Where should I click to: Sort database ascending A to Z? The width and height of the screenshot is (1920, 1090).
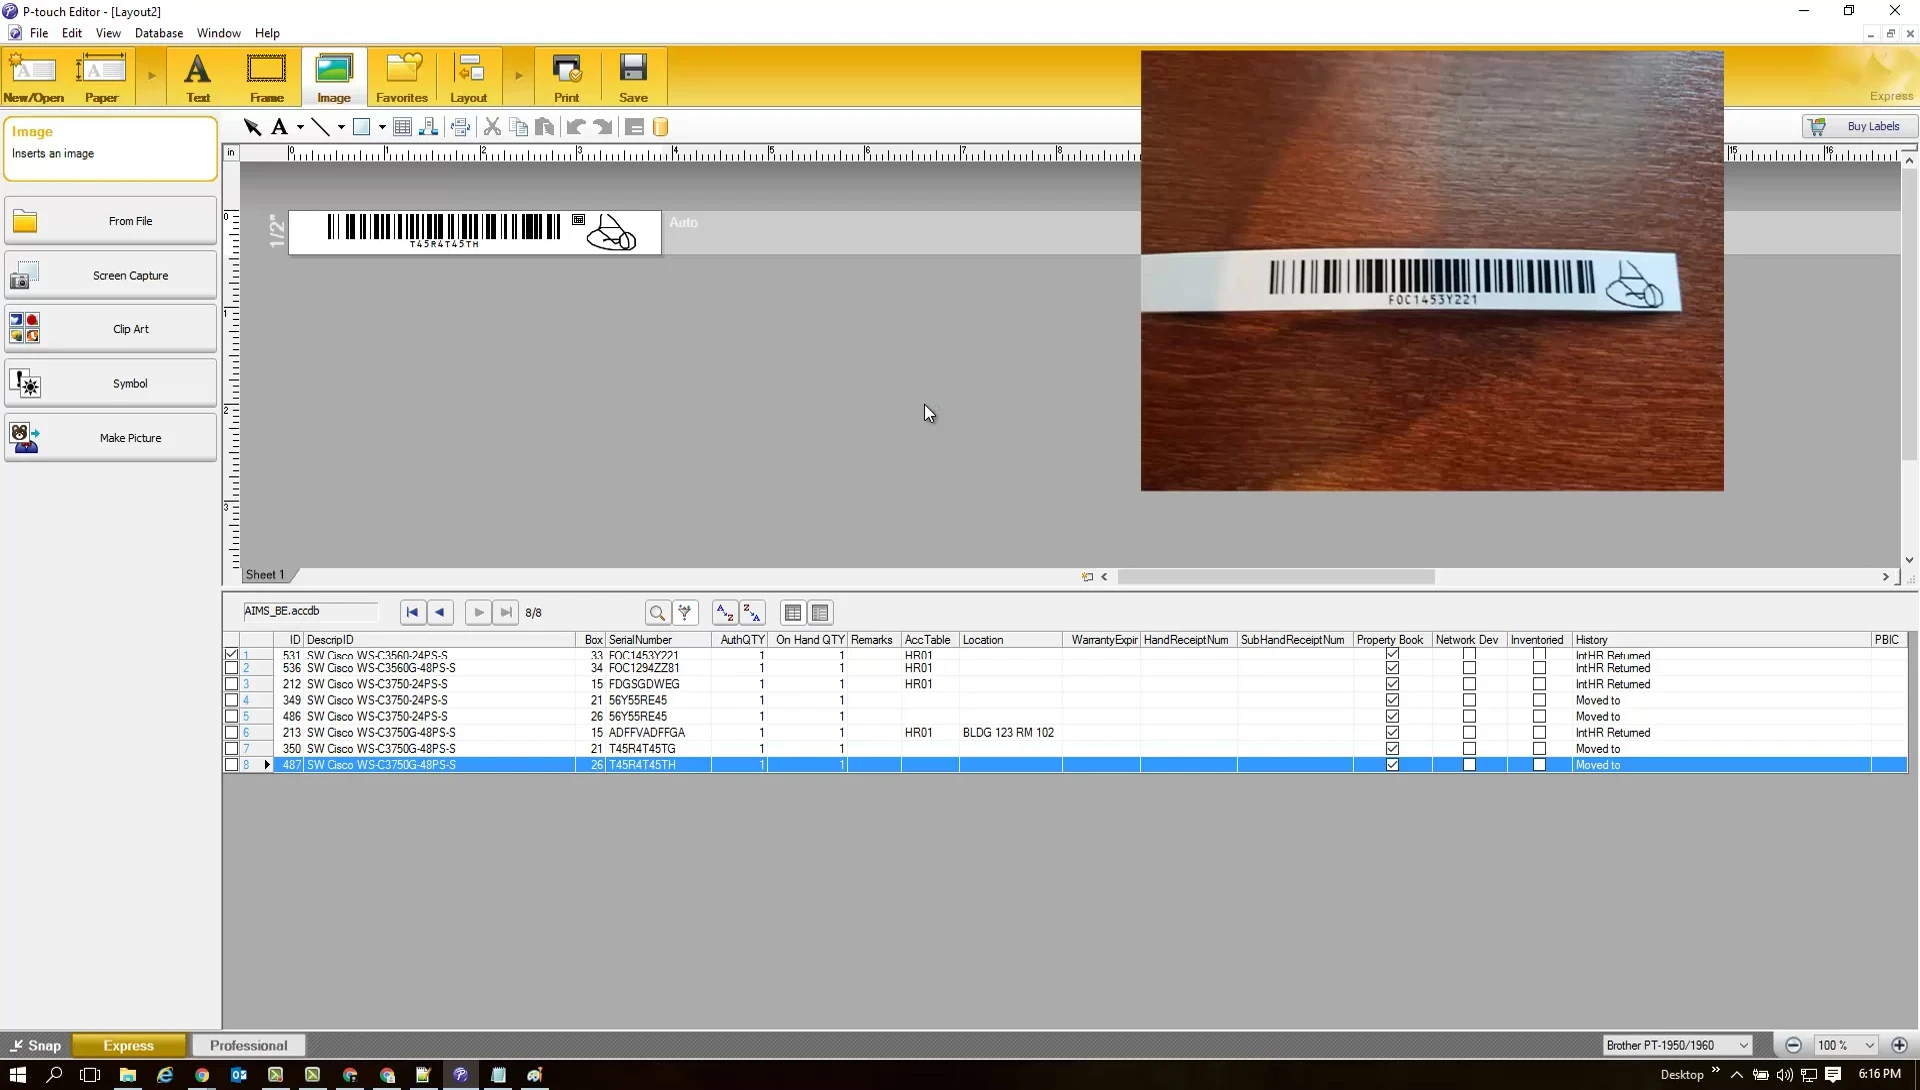725,612
